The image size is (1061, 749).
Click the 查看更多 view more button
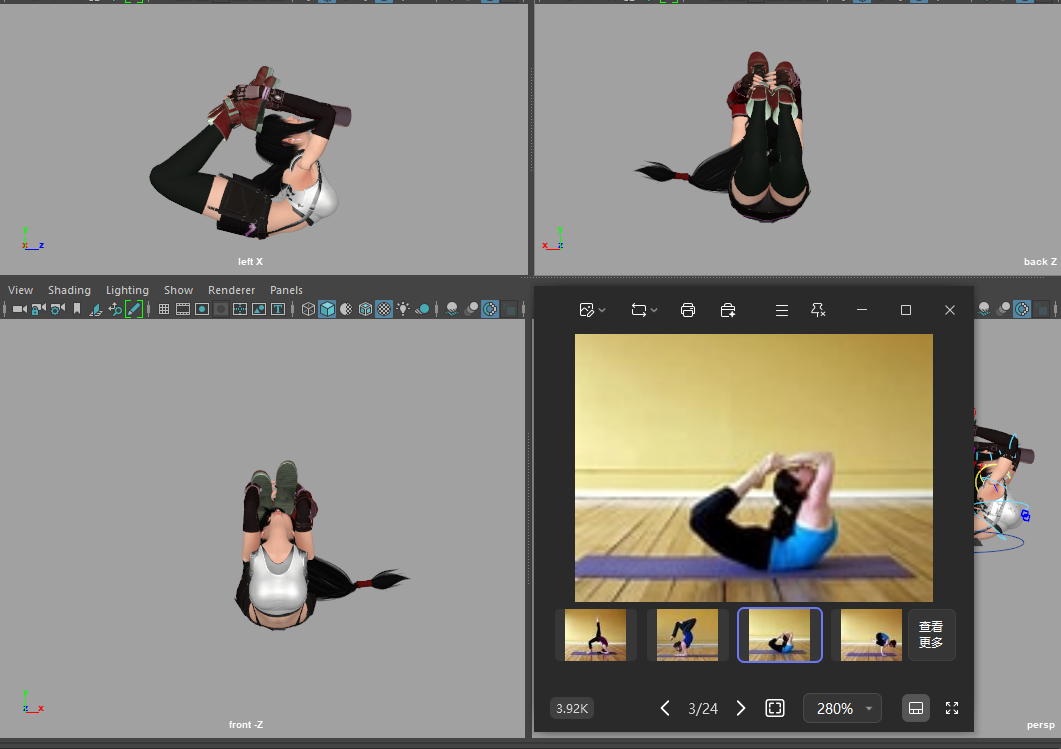931,635
